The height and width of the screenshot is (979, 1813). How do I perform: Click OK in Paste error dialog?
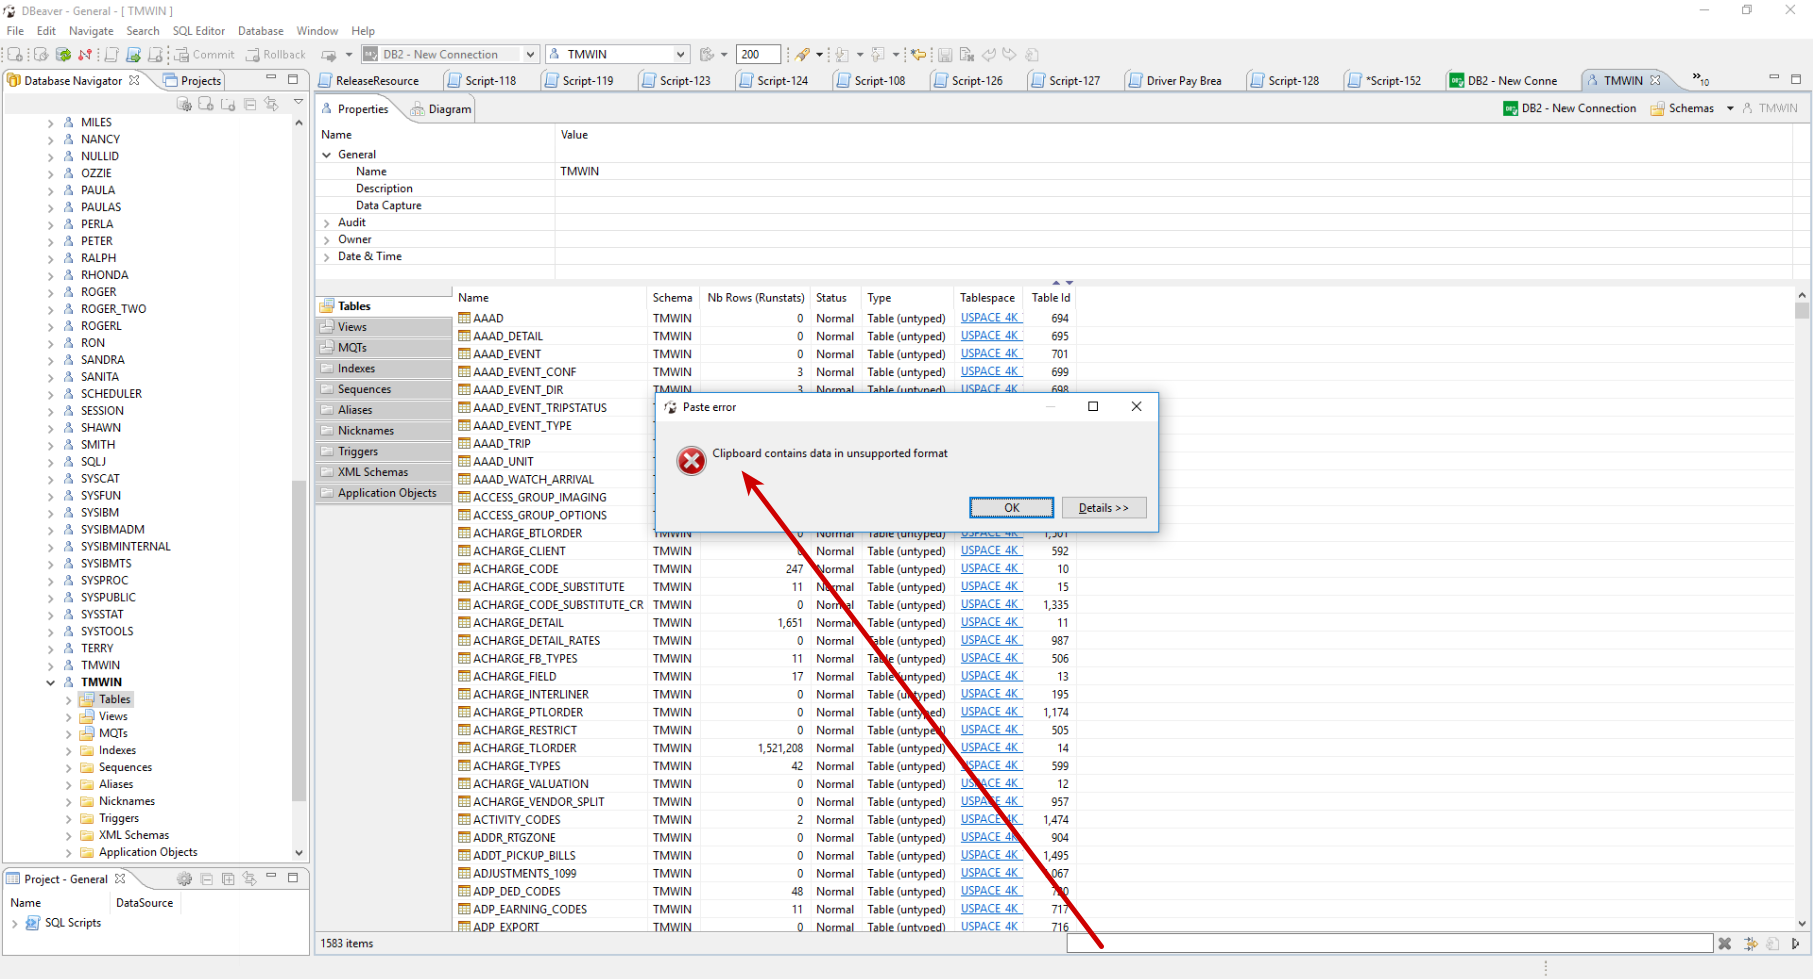[1011, 508]
